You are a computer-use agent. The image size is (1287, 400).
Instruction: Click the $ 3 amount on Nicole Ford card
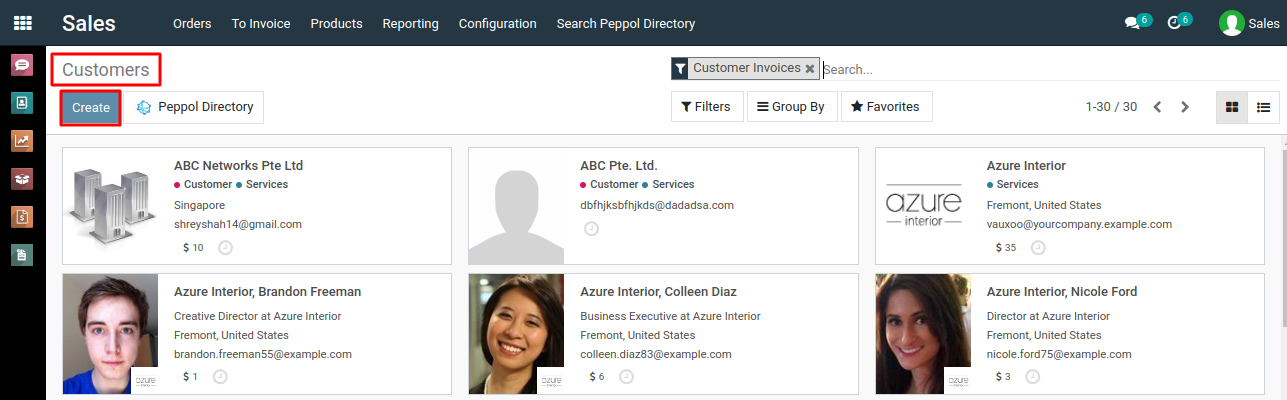pos(1003,377)
